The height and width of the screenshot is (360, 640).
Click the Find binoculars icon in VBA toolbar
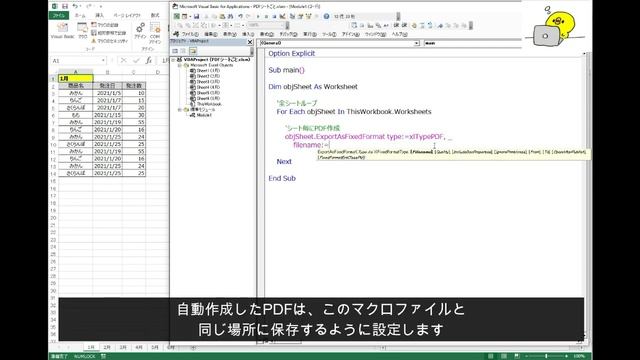(231, 16)
